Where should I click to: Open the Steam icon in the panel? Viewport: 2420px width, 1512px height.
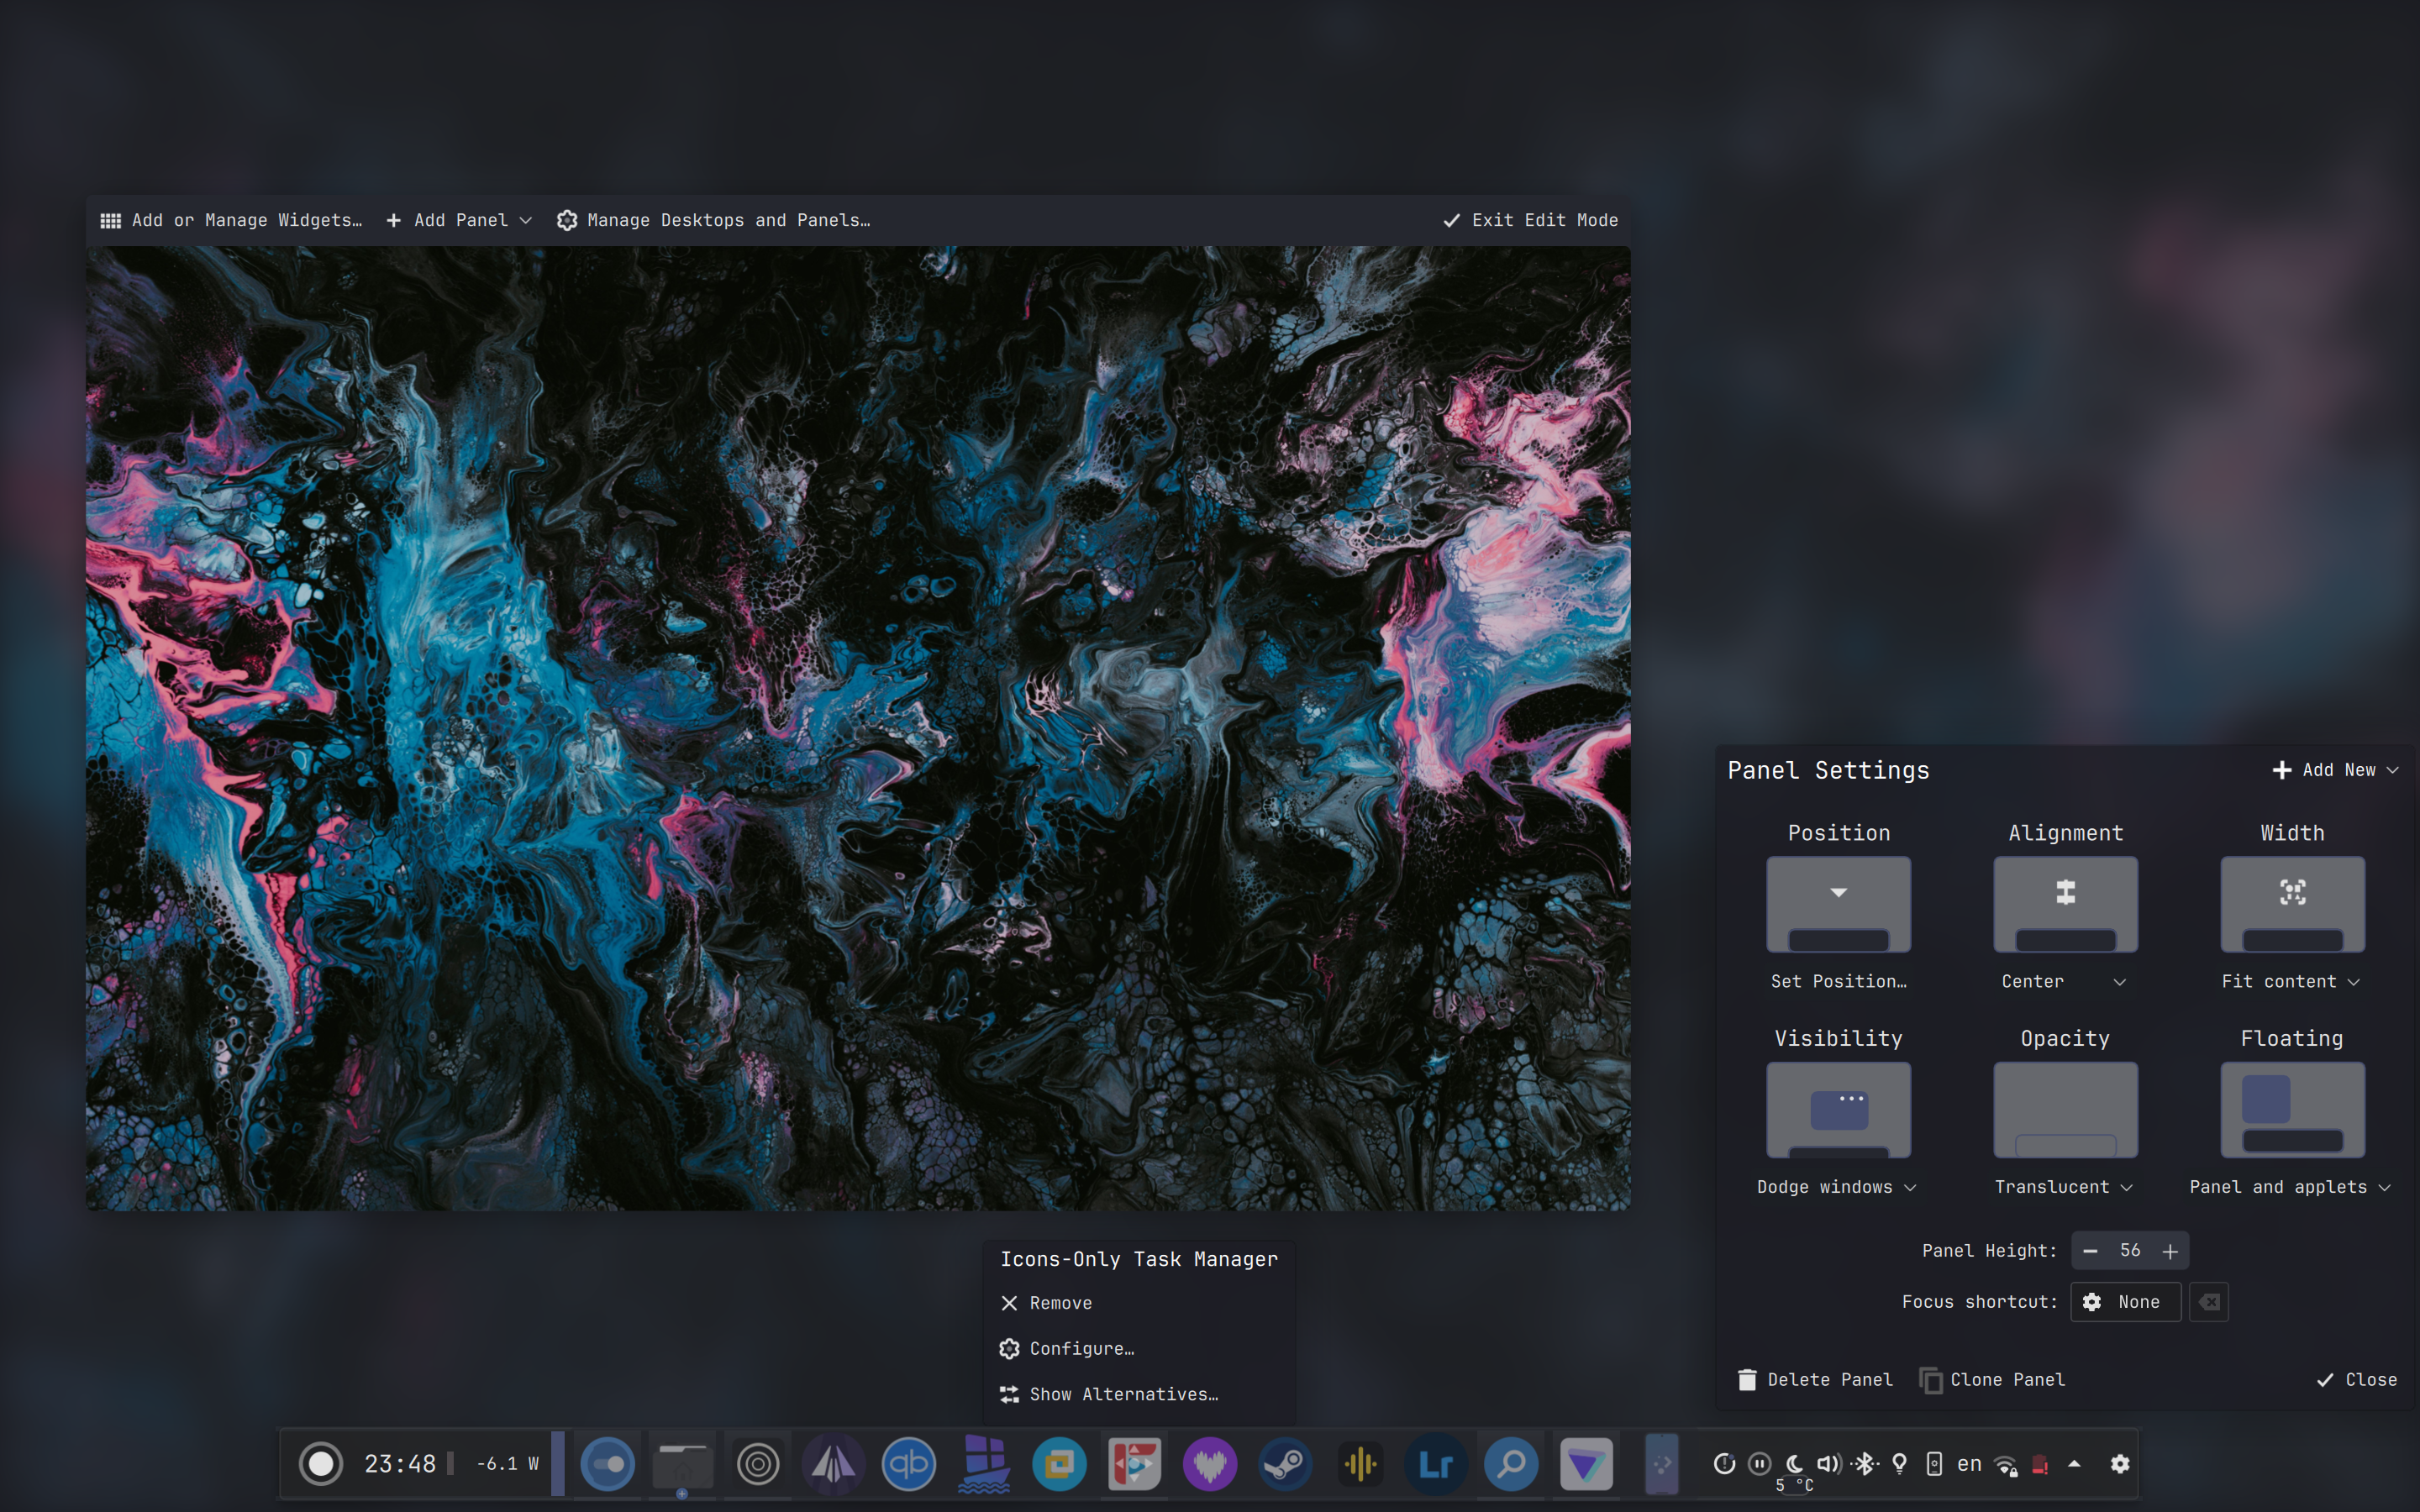pyautogui.click(x=1285, y=1464)
